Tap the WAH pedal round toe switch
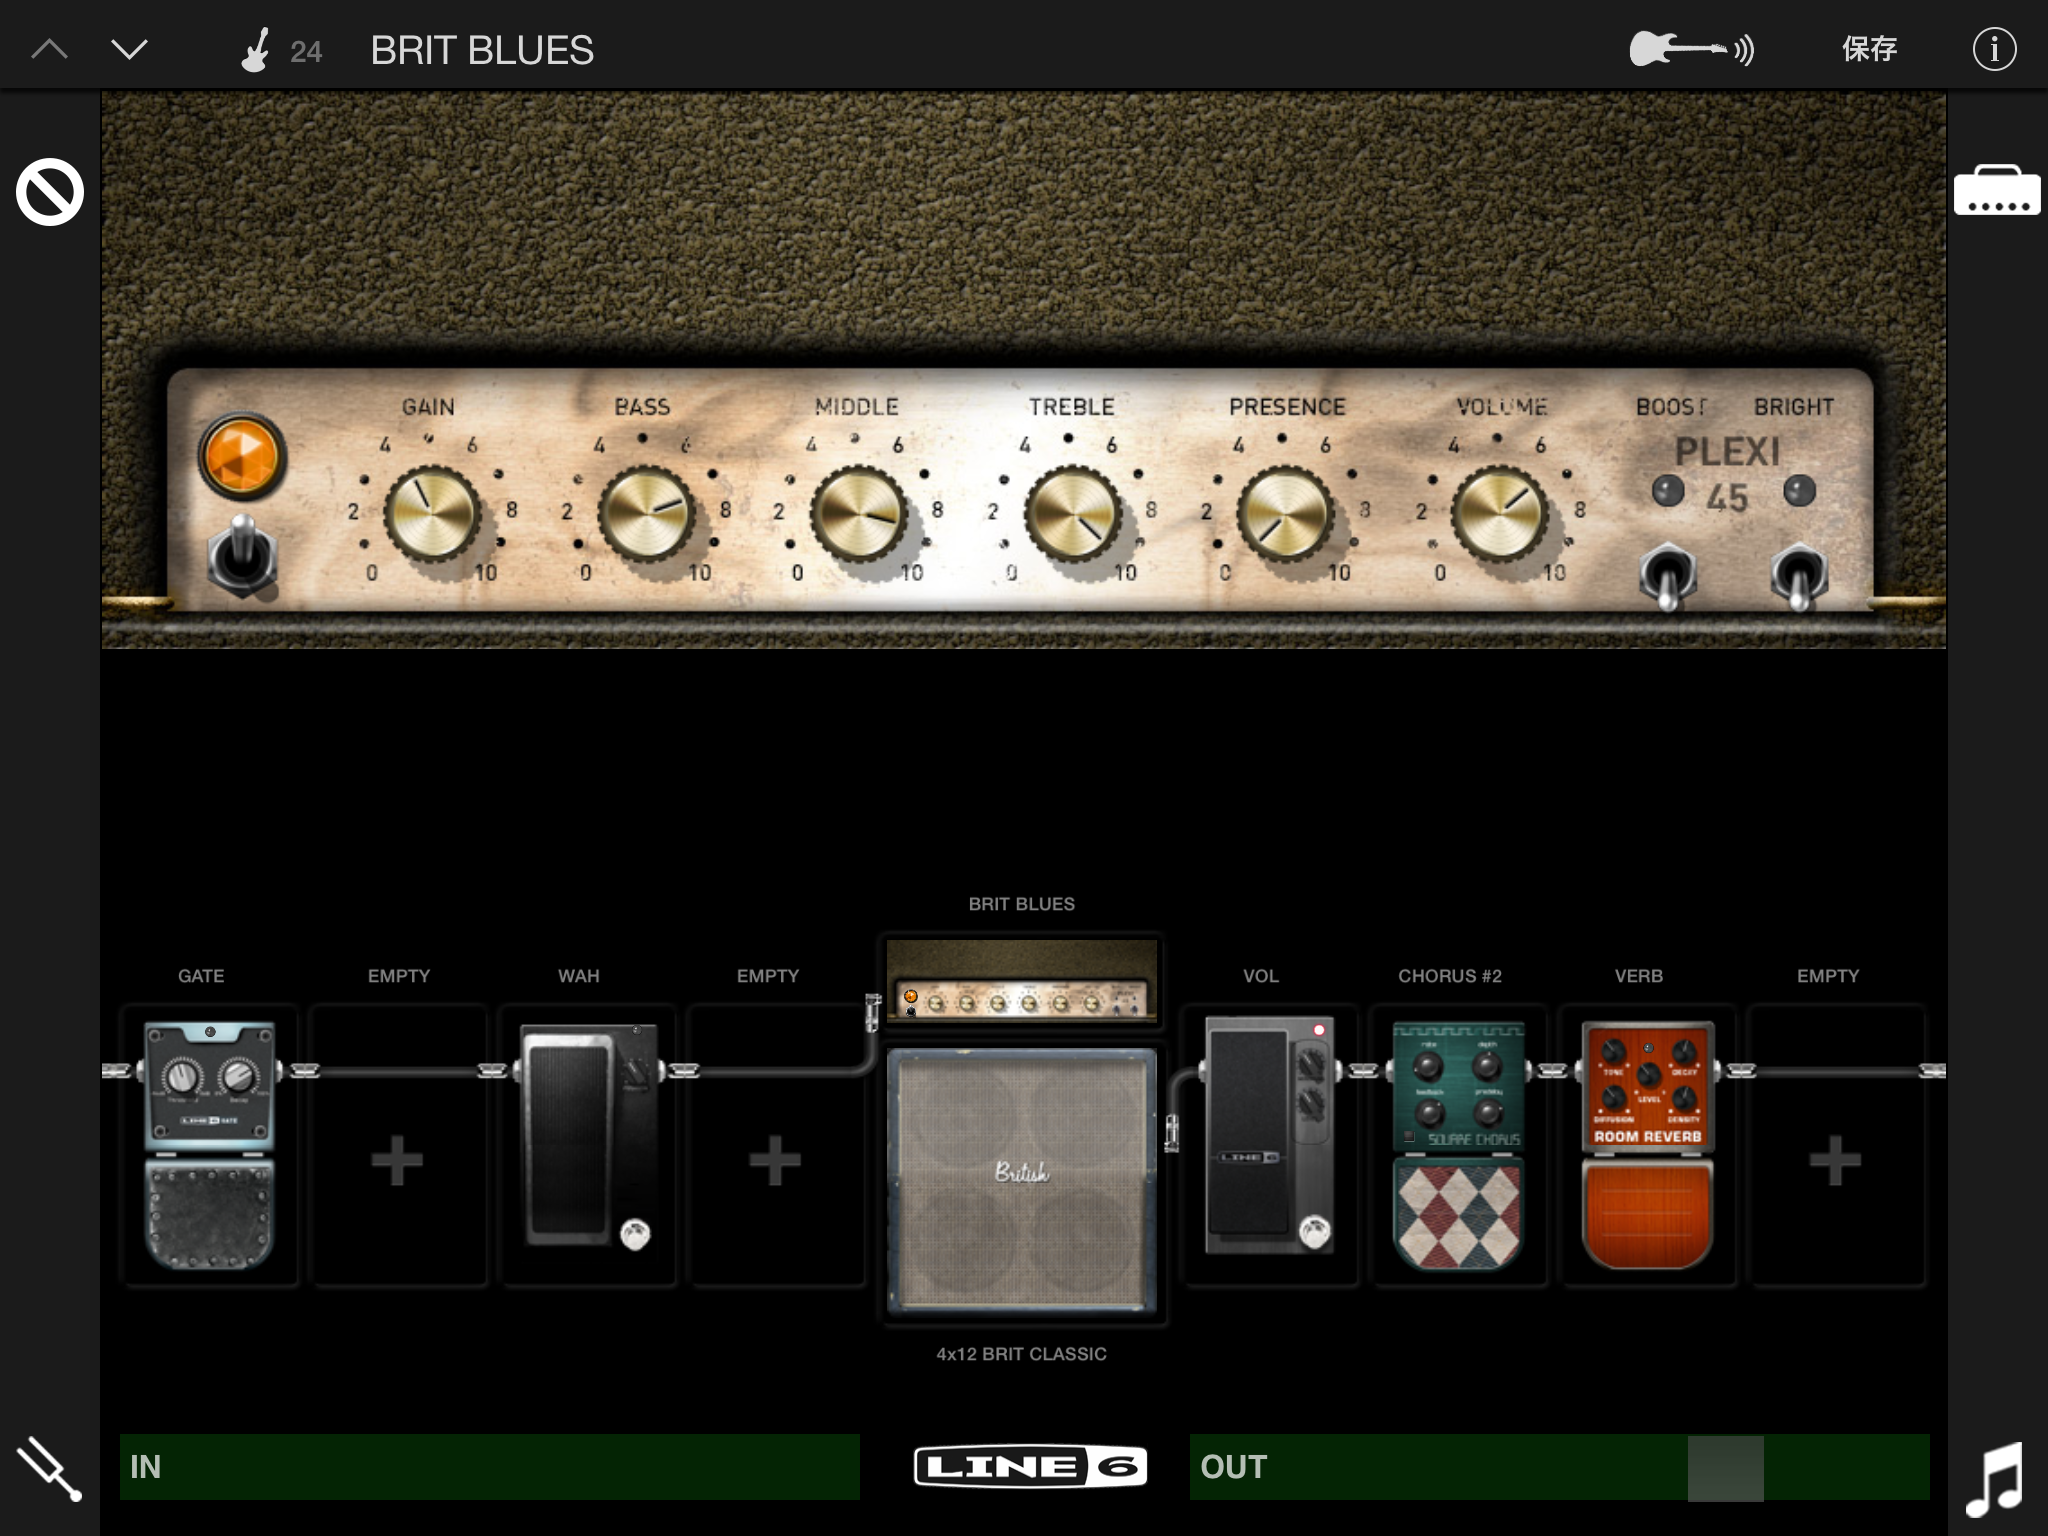 (x=635, y=1235)
